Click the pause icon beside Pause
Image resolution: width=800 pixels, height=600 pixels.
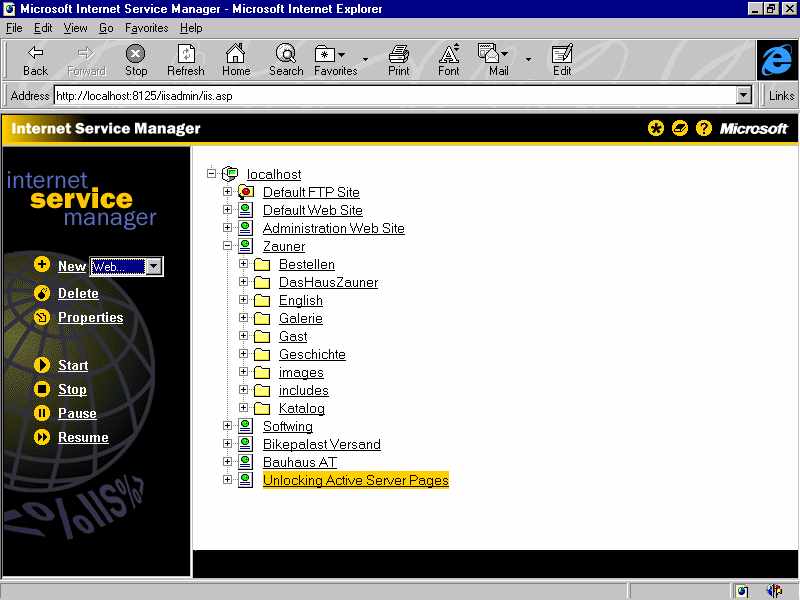[x=42, y=413]
